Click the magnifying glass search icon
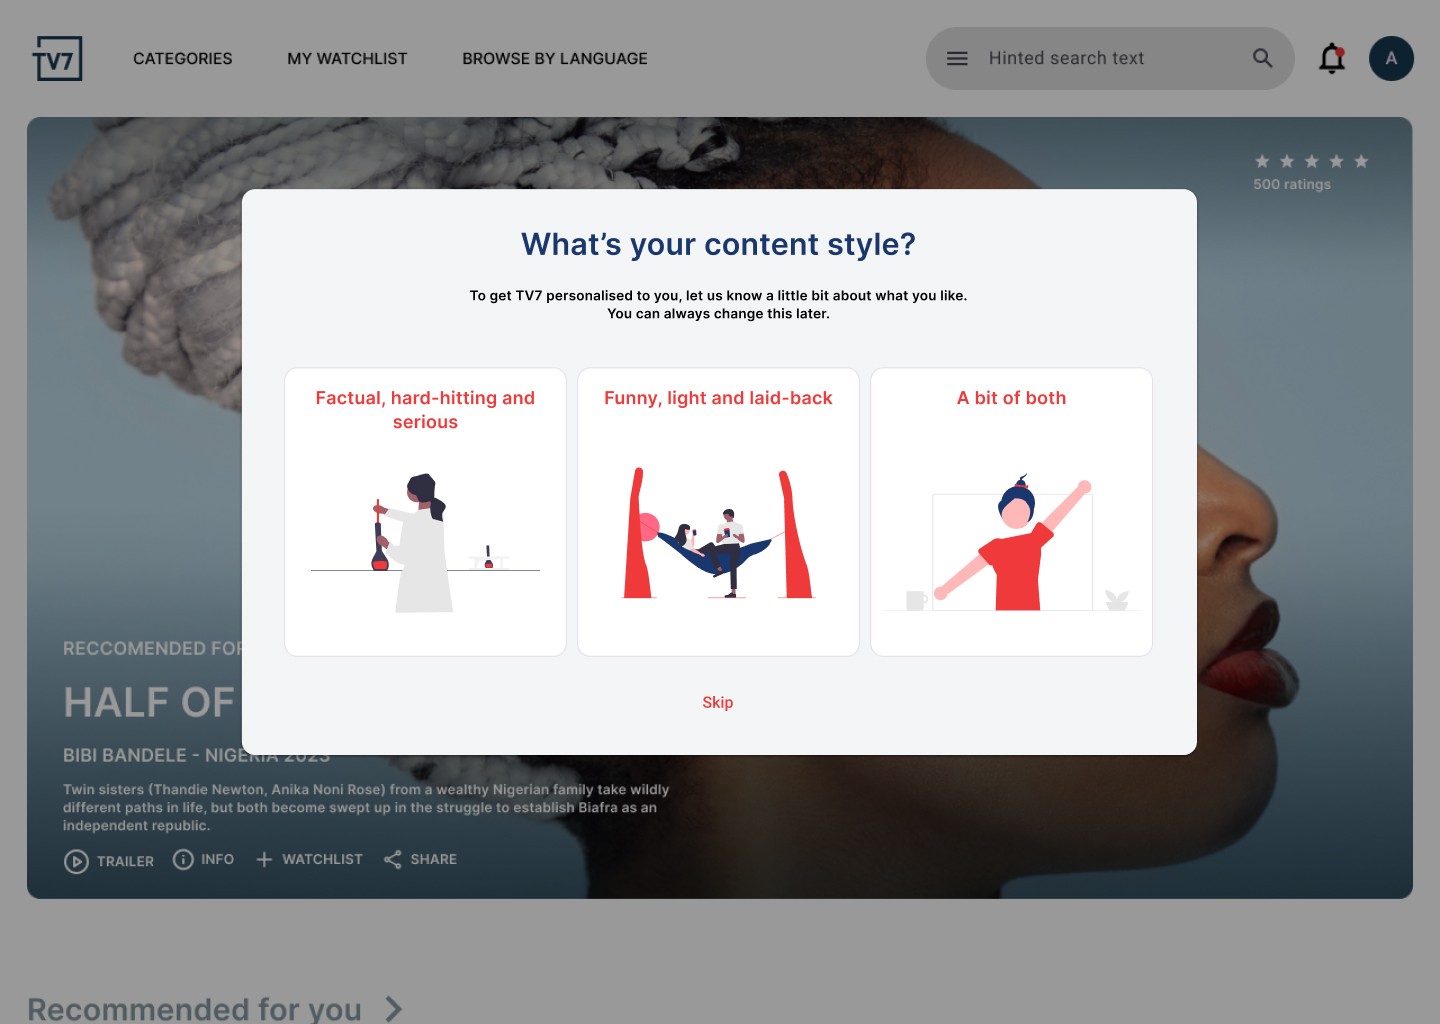 1263,59
